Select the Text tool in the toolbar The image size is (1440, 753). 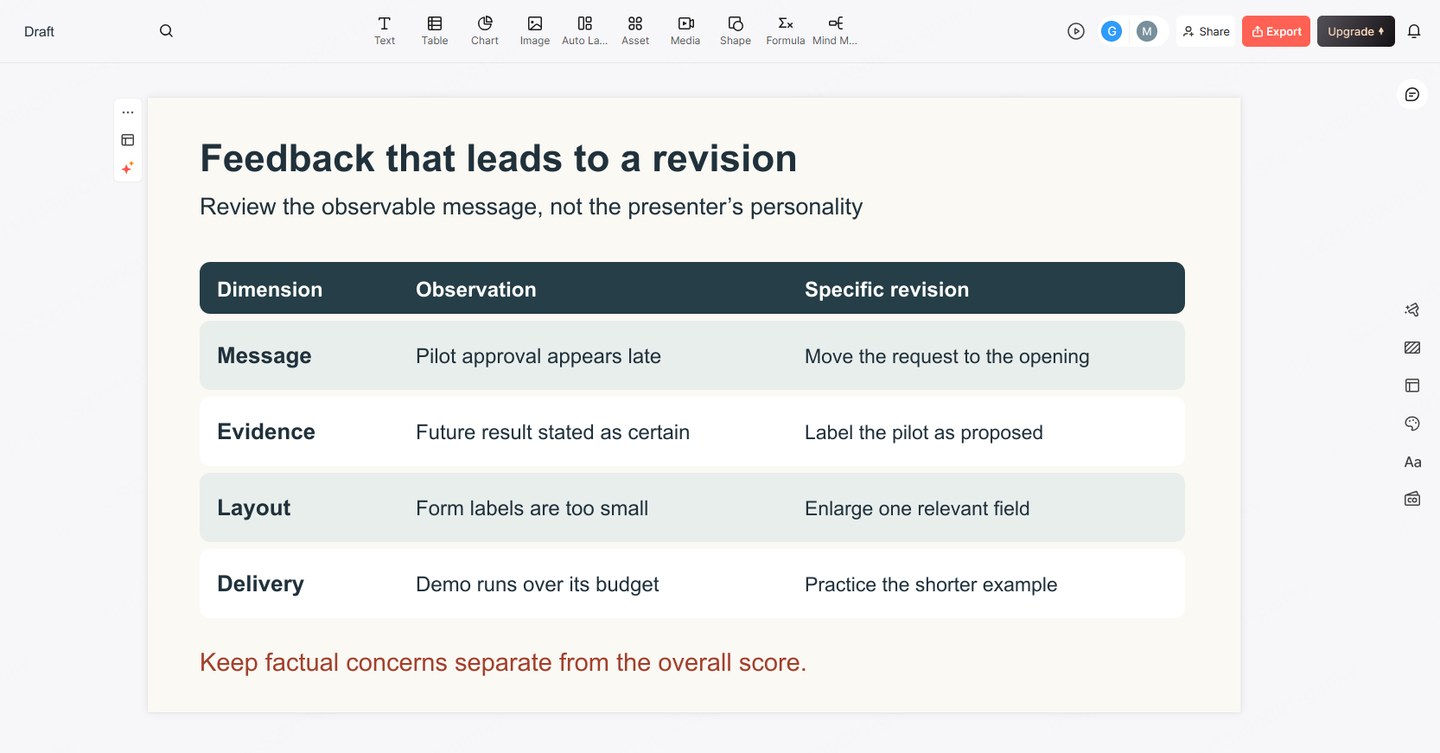point(384,31)
